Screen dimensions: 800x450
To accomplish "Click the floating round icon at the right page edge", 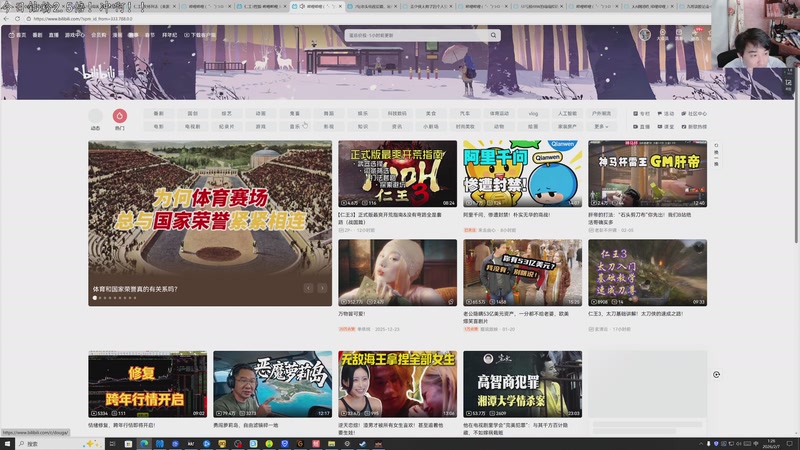I will (716, 374).
